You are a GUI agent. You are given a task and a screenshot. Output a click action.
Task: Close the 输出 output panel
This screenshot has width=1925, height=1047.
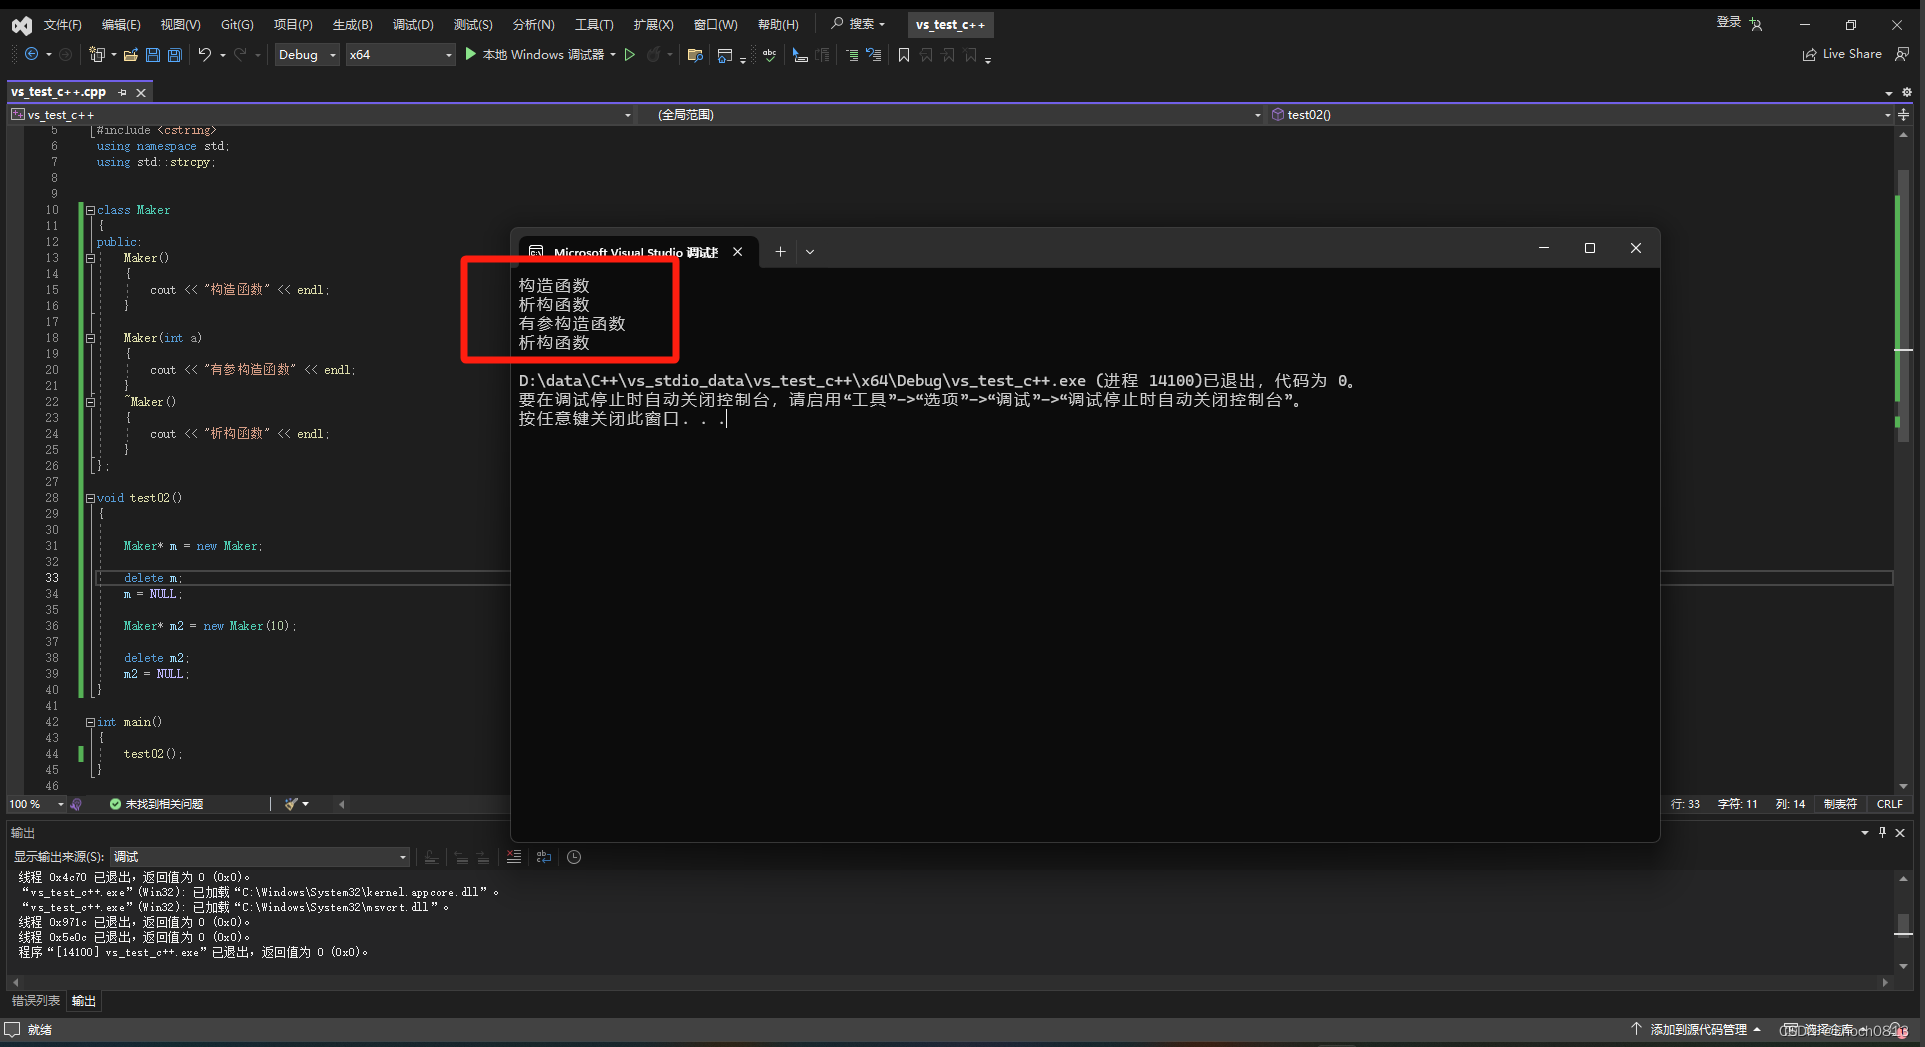[1900, 832]
